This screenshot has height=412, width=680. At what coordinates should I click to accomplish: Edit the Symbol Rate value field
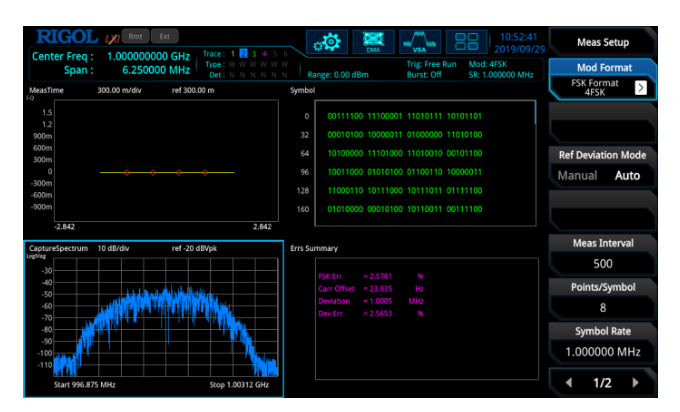[x=603, y=352]
